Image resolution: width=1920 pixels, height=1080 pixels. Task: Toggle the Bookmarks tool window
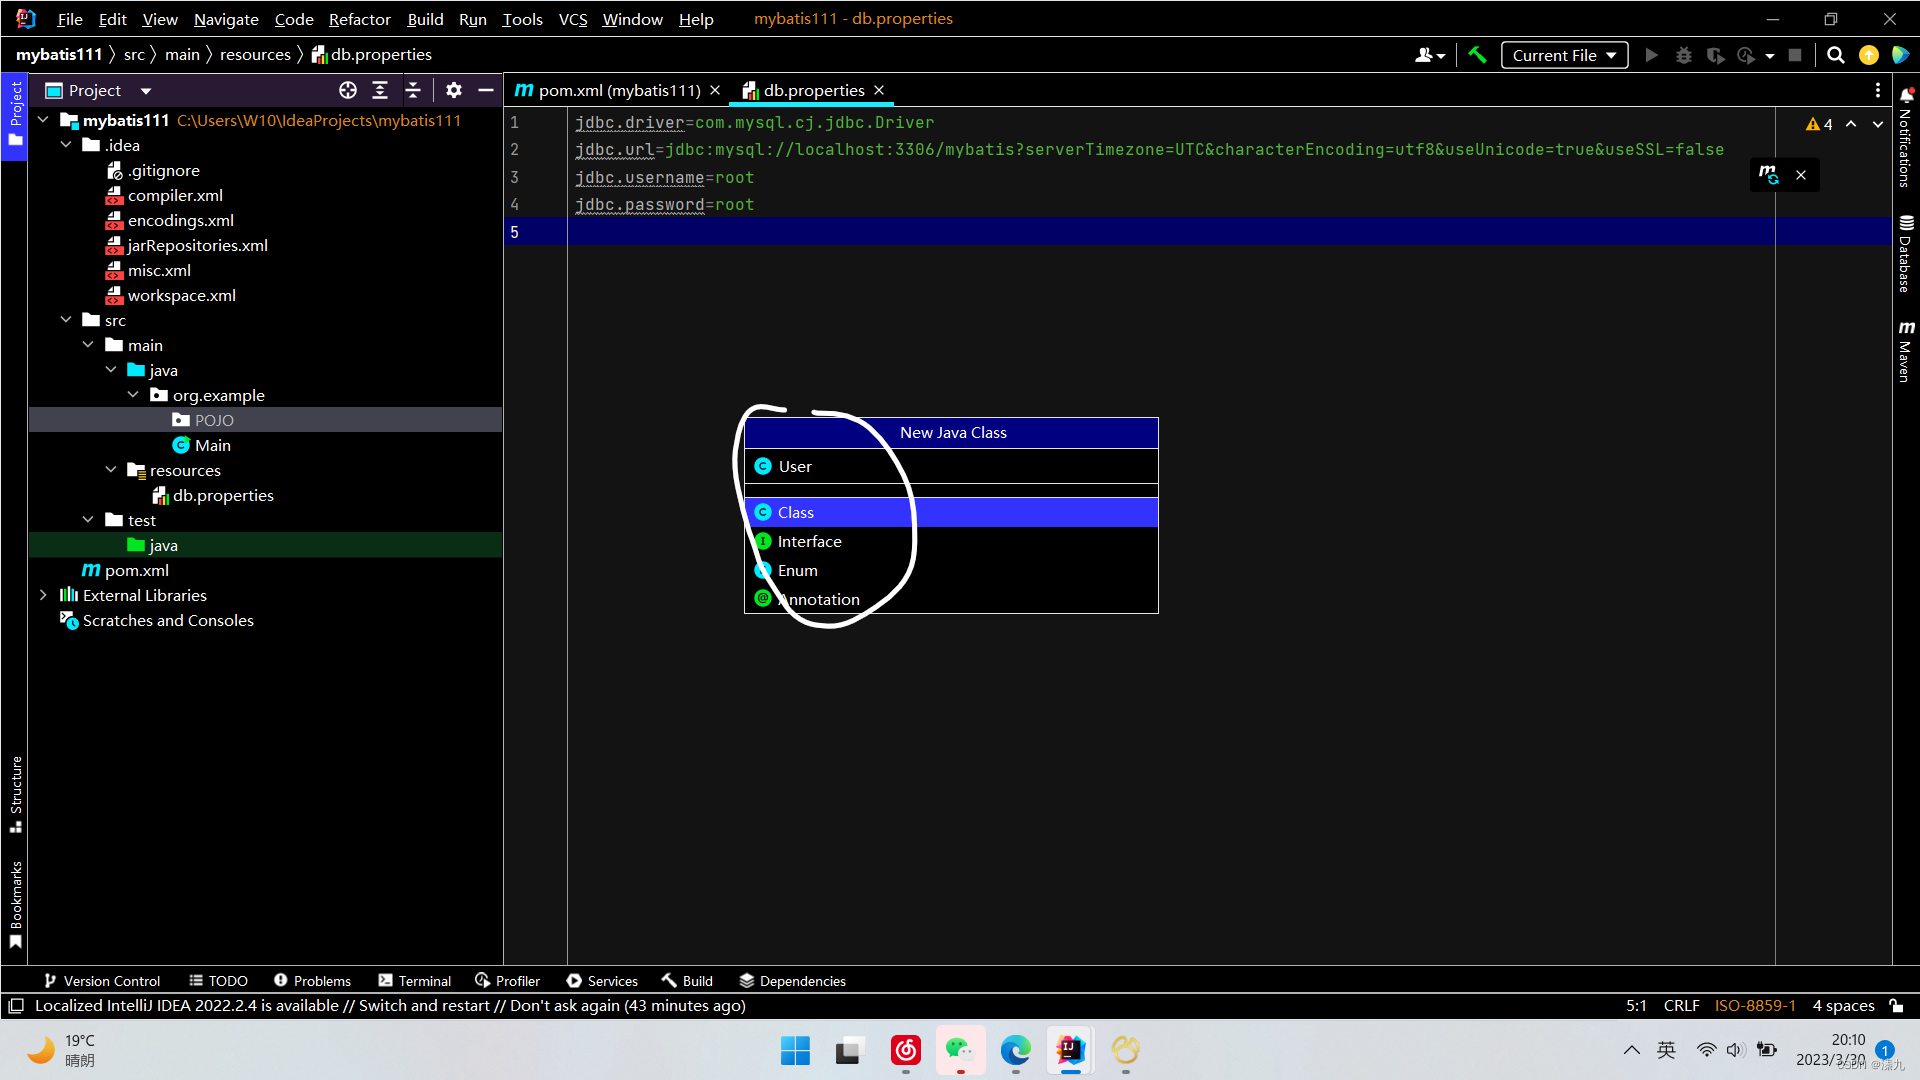pos(16,904)
